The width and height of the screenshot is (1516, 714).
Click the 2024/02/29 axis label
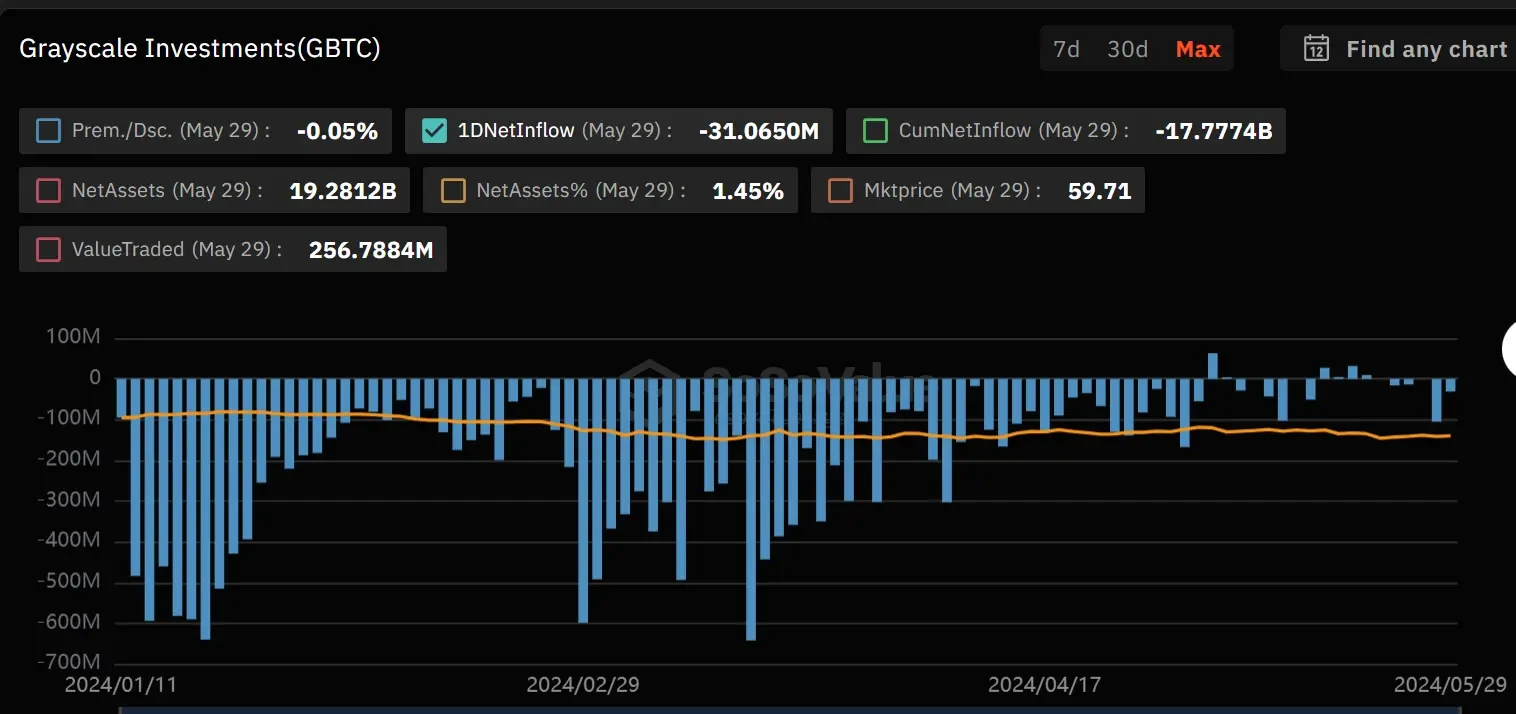click(581, 685)
